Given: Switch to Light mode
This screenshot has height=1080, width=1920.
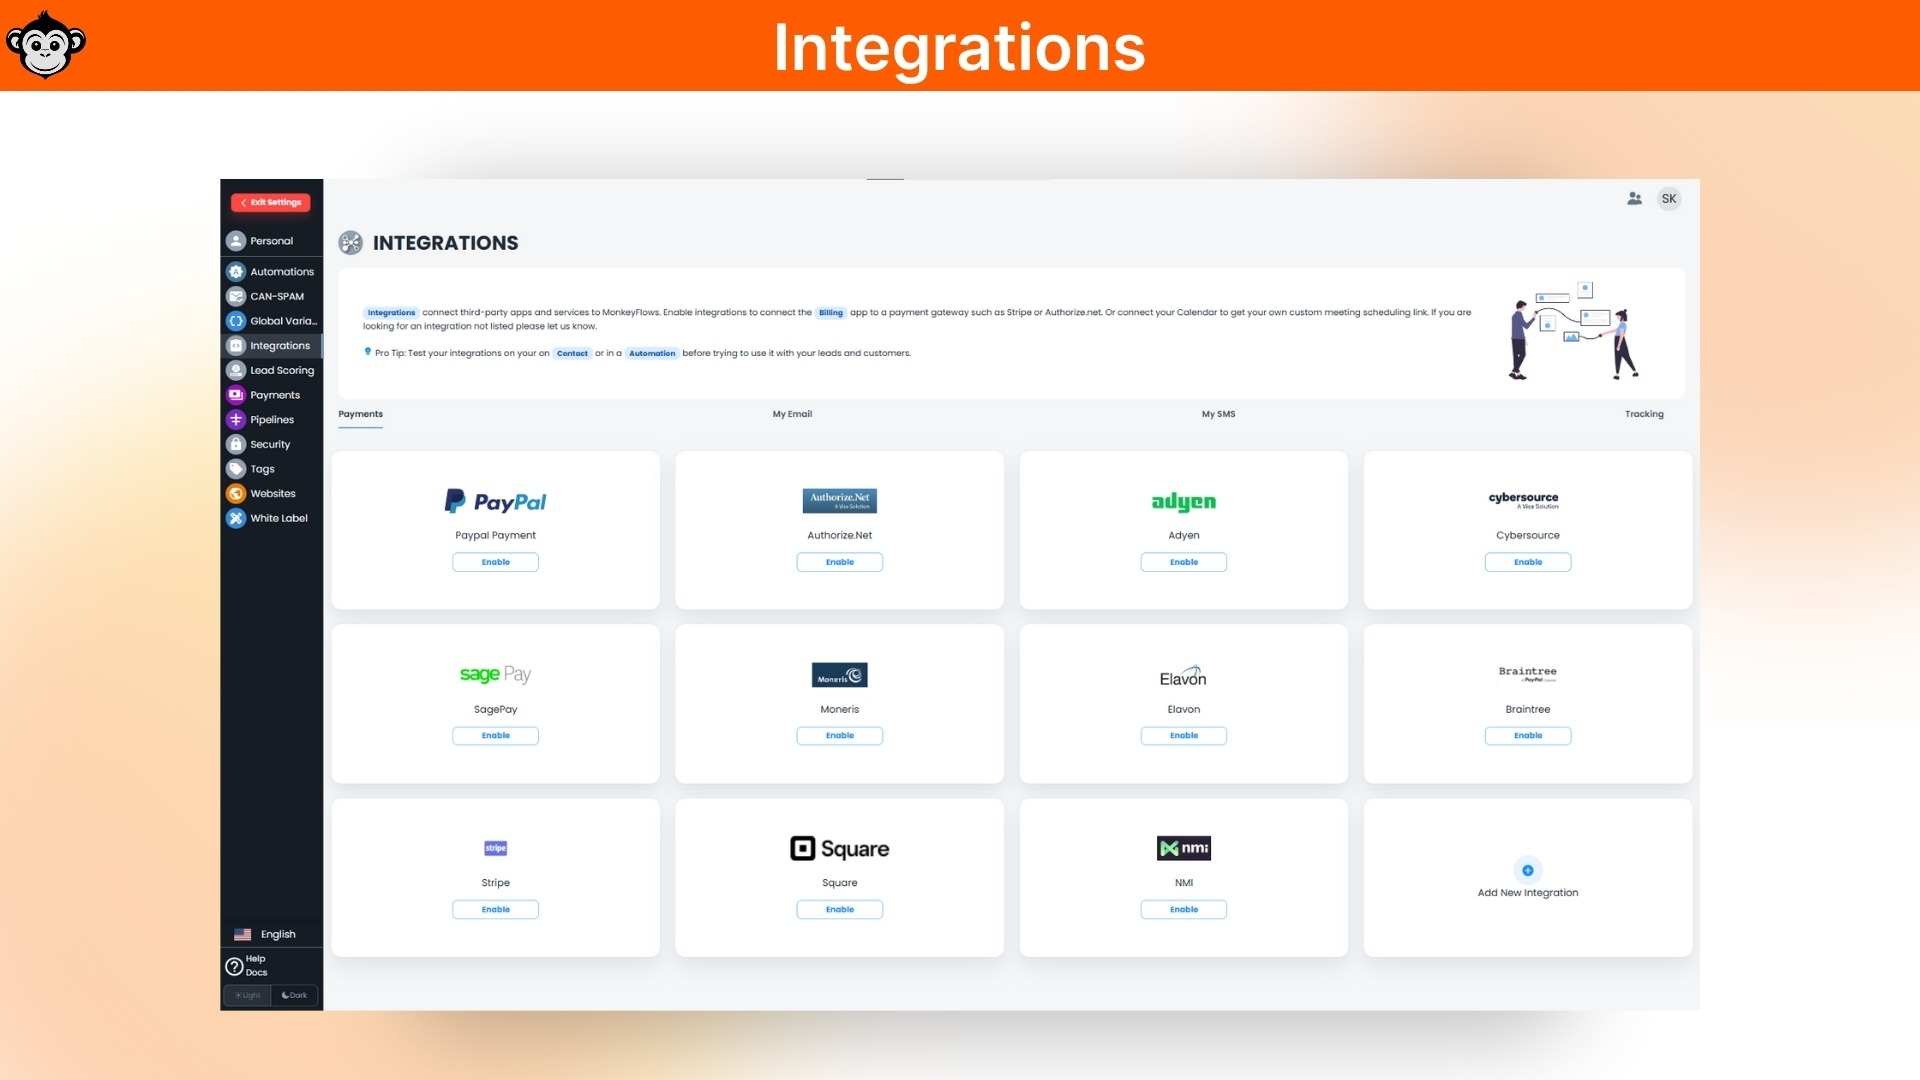Looking at the screenshot, I should coord(247,995).
